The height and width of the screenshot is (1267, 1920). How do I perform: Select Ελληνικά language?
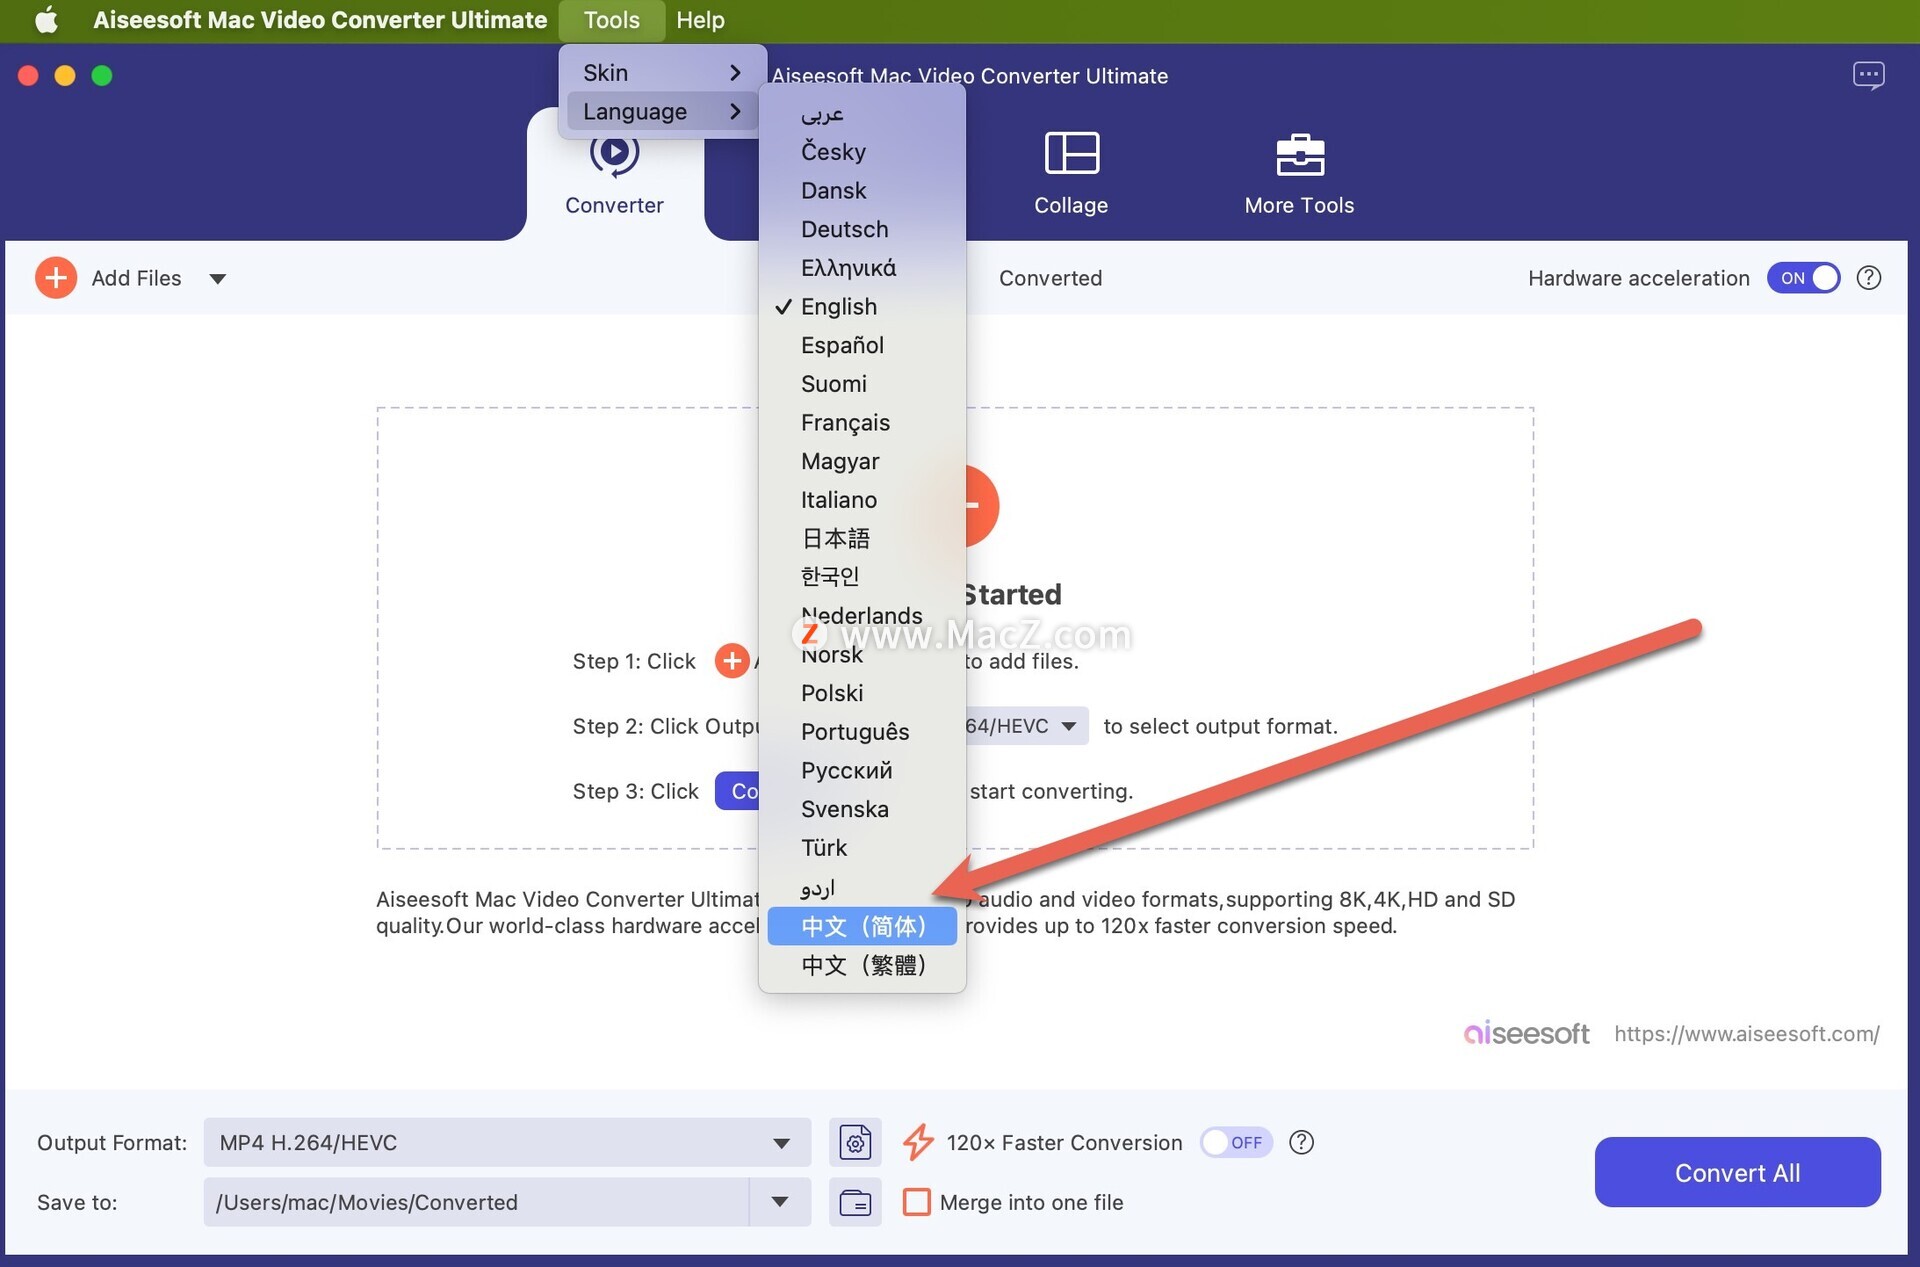pos(862,268)
